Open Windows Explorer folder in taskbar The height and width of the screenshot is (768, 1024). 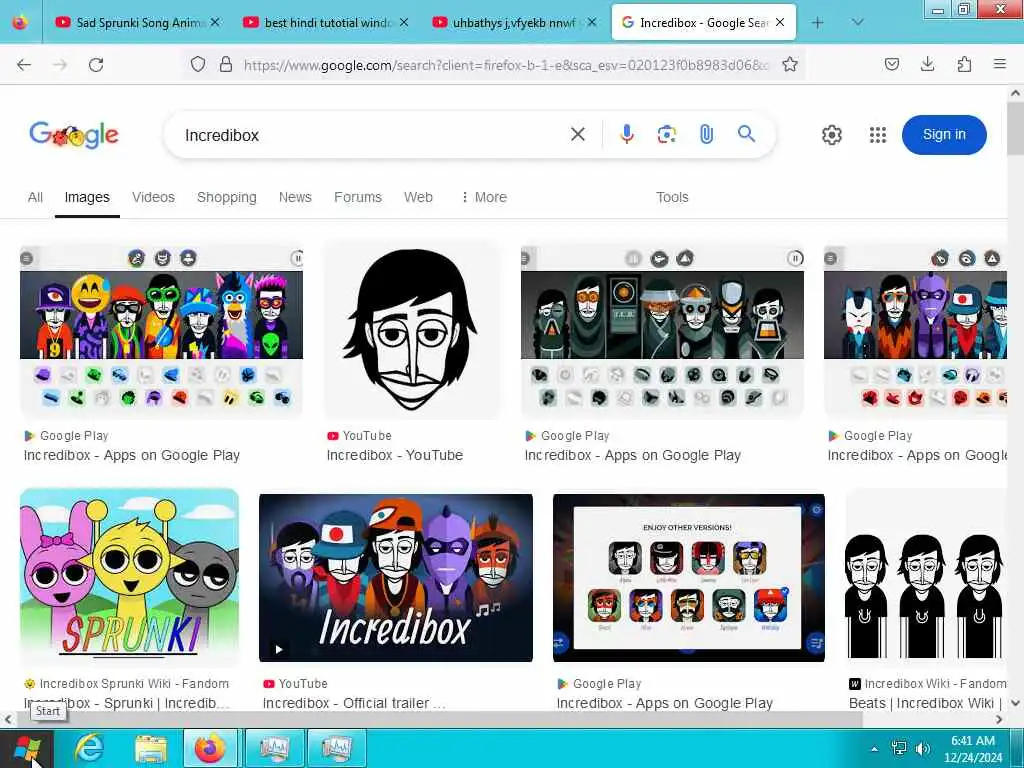pos(151,748)
